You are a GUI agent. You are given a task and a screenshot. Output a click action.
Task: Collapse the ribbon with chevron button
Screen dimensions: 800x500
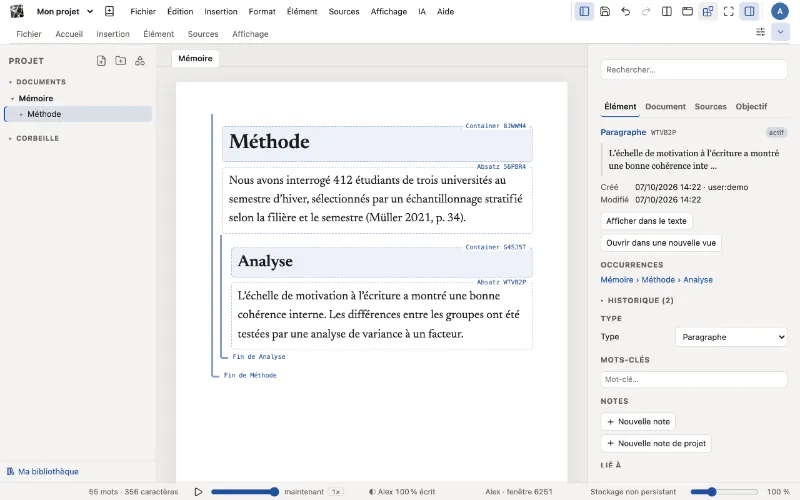pos(780,32)
